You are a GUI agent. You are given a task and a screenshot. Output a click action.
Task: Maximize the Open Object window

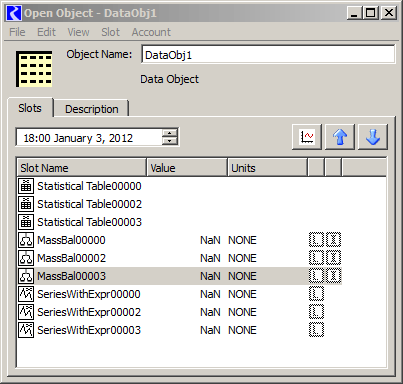pyautogui.click(x=371, y=13)
